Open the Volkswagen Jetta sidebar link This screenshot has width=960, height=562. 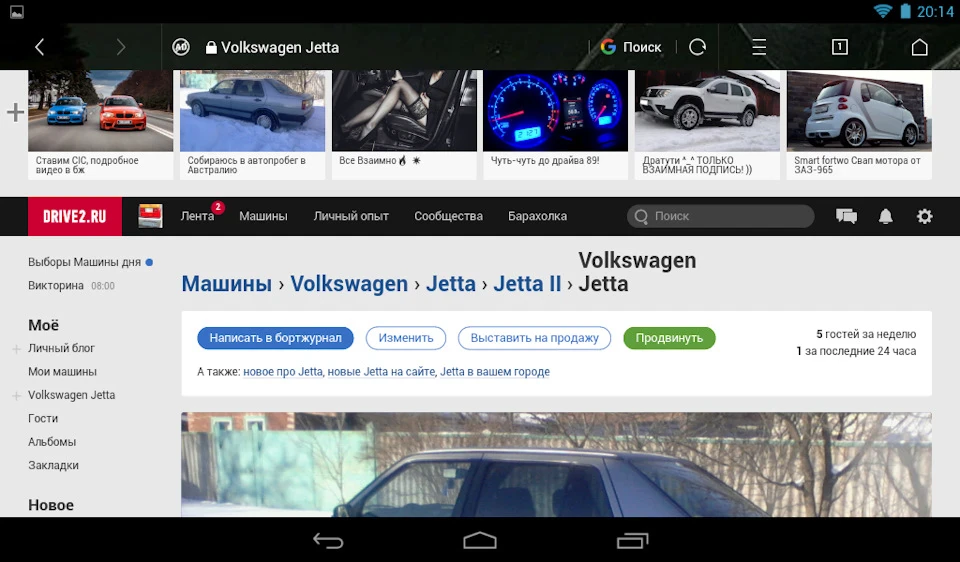(x=72, y=395)
